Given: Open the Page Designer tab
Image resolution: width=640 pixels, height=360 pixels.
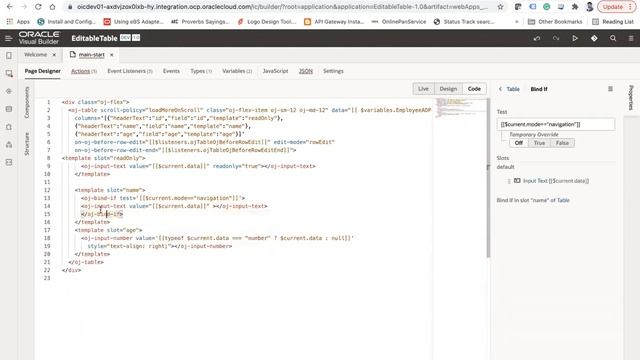Looking at the screenshot, I should tap(42, 71).
